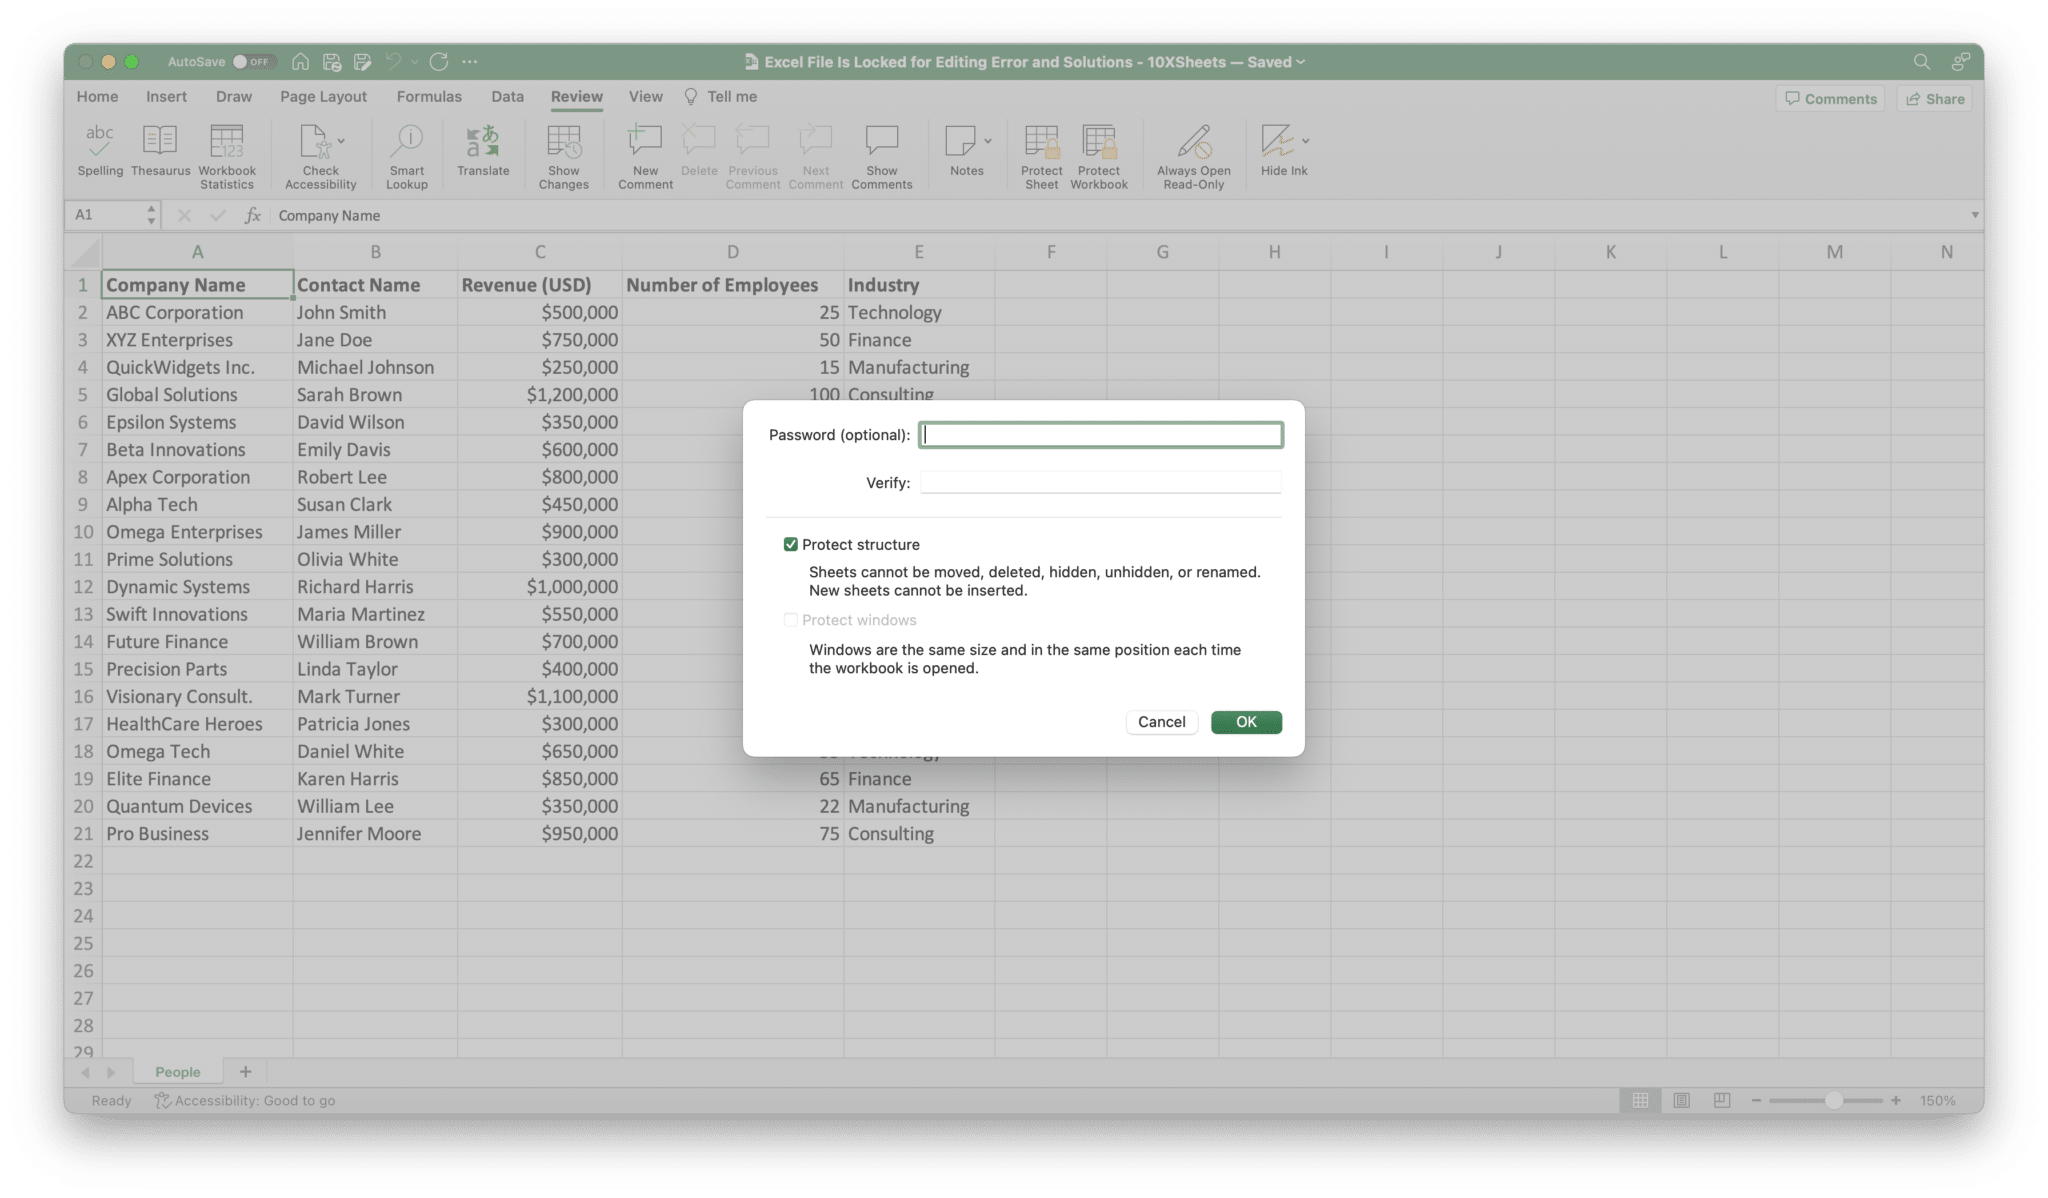This screenshot has height=1198, width=2048.
Task: Open the Draw ribbon tab
Action: (233, 97)
